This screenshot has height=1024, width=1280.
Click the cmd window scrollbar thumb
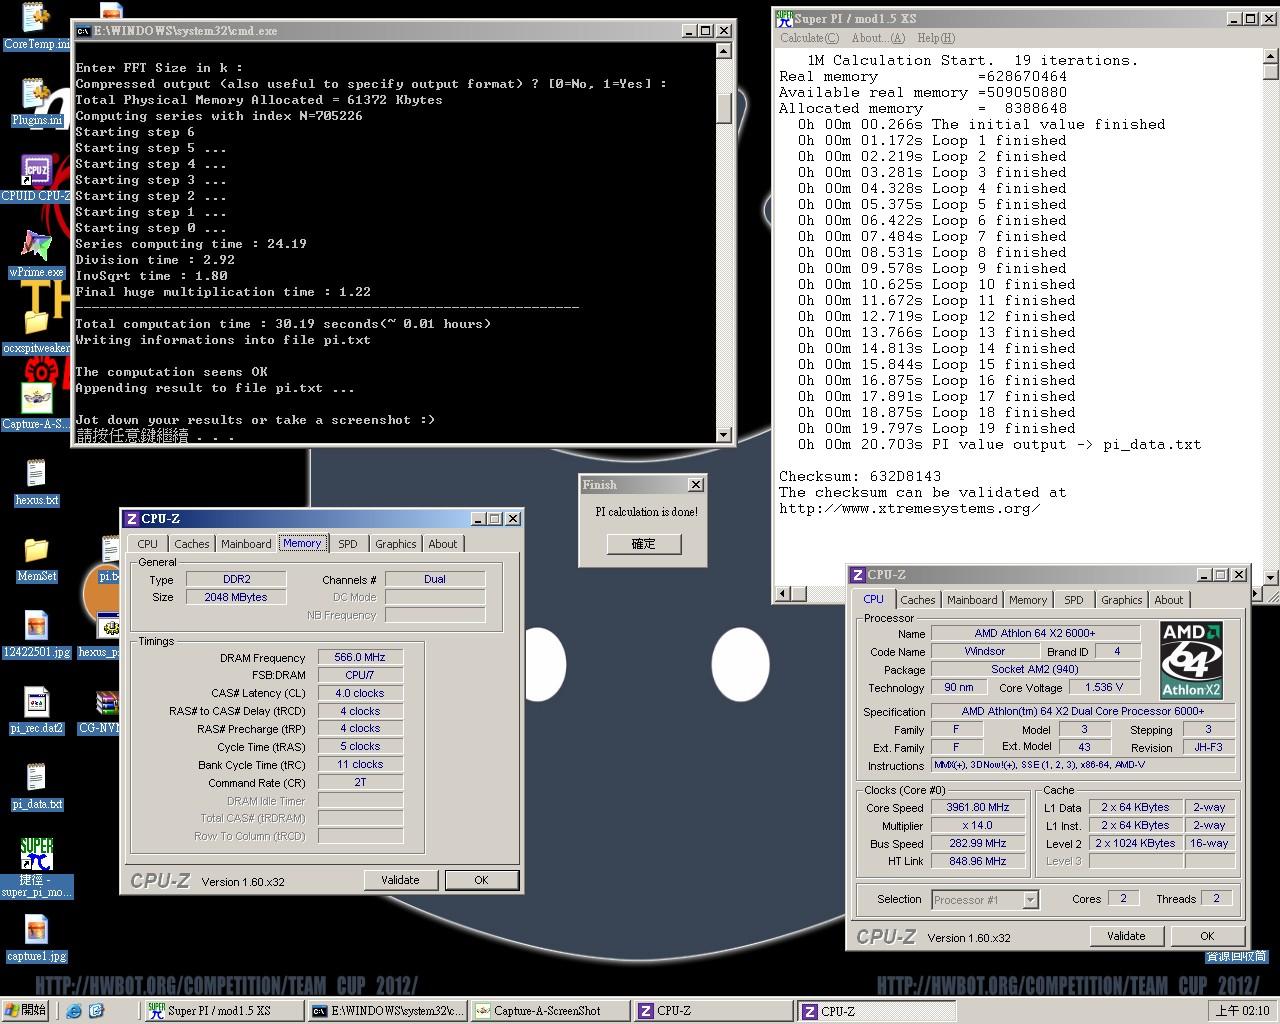(724, 107)
